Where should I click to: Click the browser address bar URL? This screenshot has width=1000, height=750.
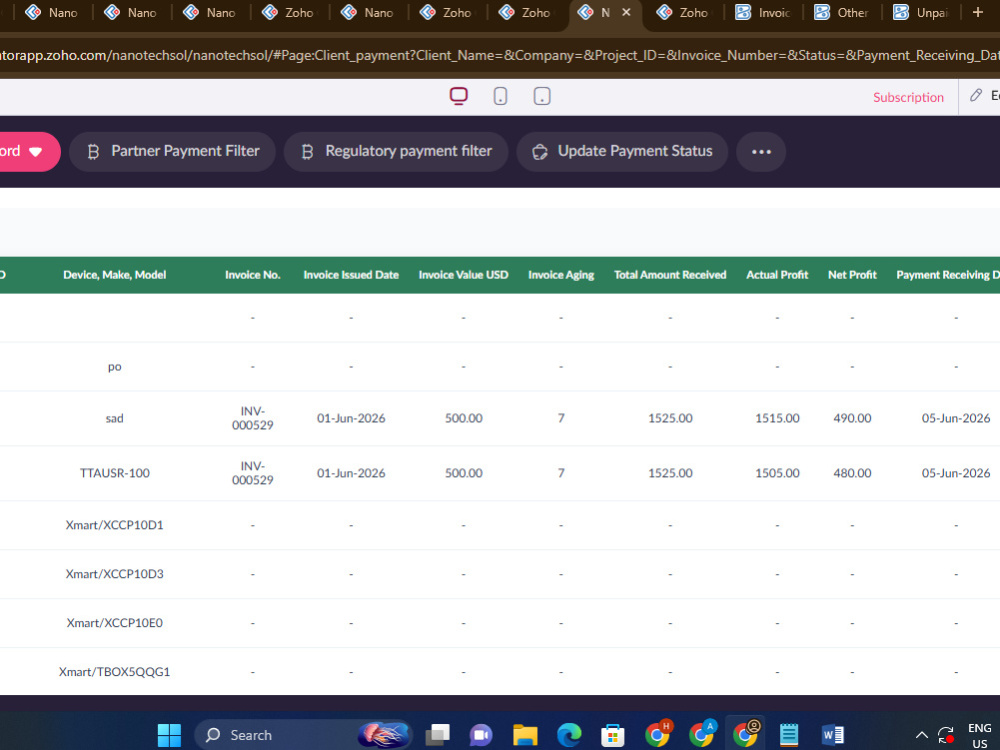(500, 55)
